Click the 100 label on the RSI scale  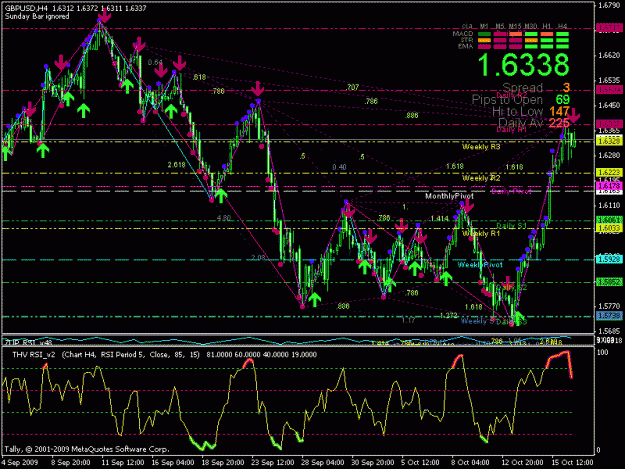603,353
